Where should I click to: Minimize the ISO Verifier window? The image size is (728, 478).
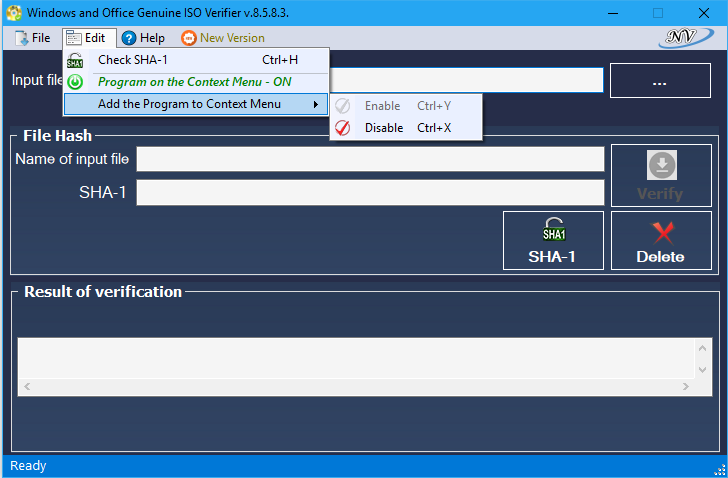(613, 13)
